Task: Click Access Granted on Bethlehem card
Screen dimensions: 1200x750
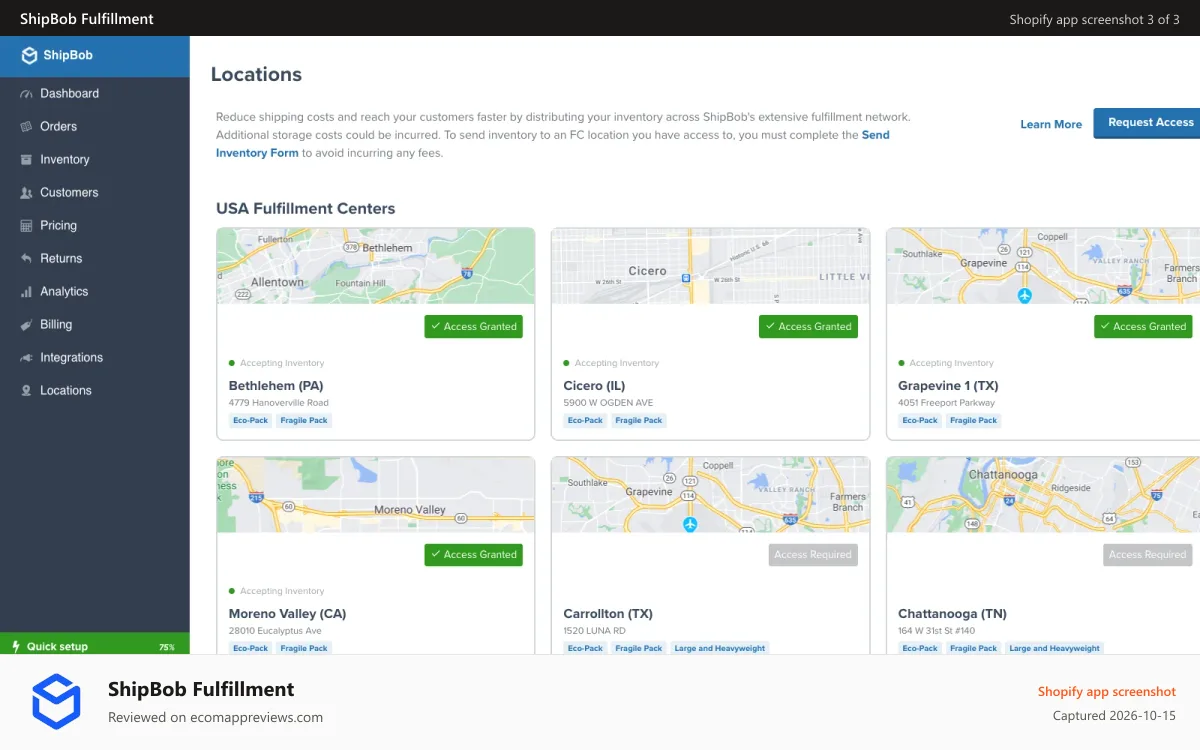Action: pyautogui.click(x=473, y=326)
